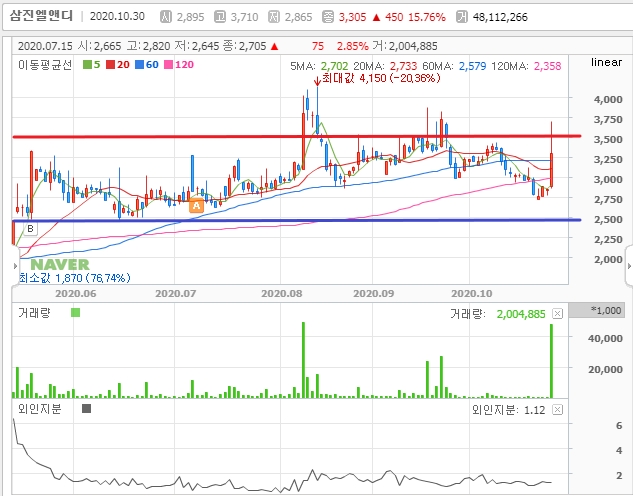Image resolution: width=633 pixels, height=496 pixels.
Task: Click the 거래량 value 2,004,885
Action: point(521,314)
